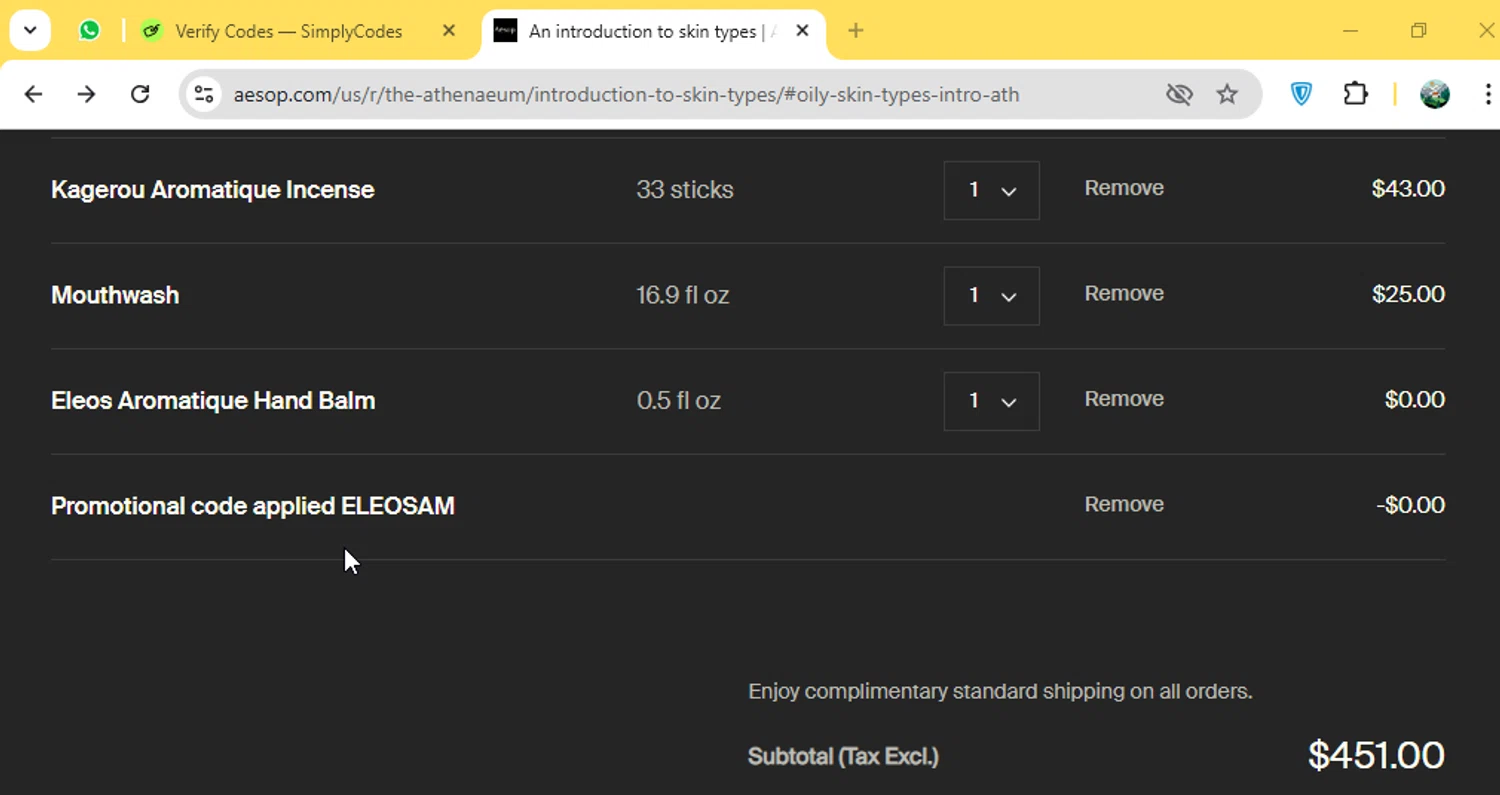Click the browser back arrow
1500x795 pixels.
(33, 94)
